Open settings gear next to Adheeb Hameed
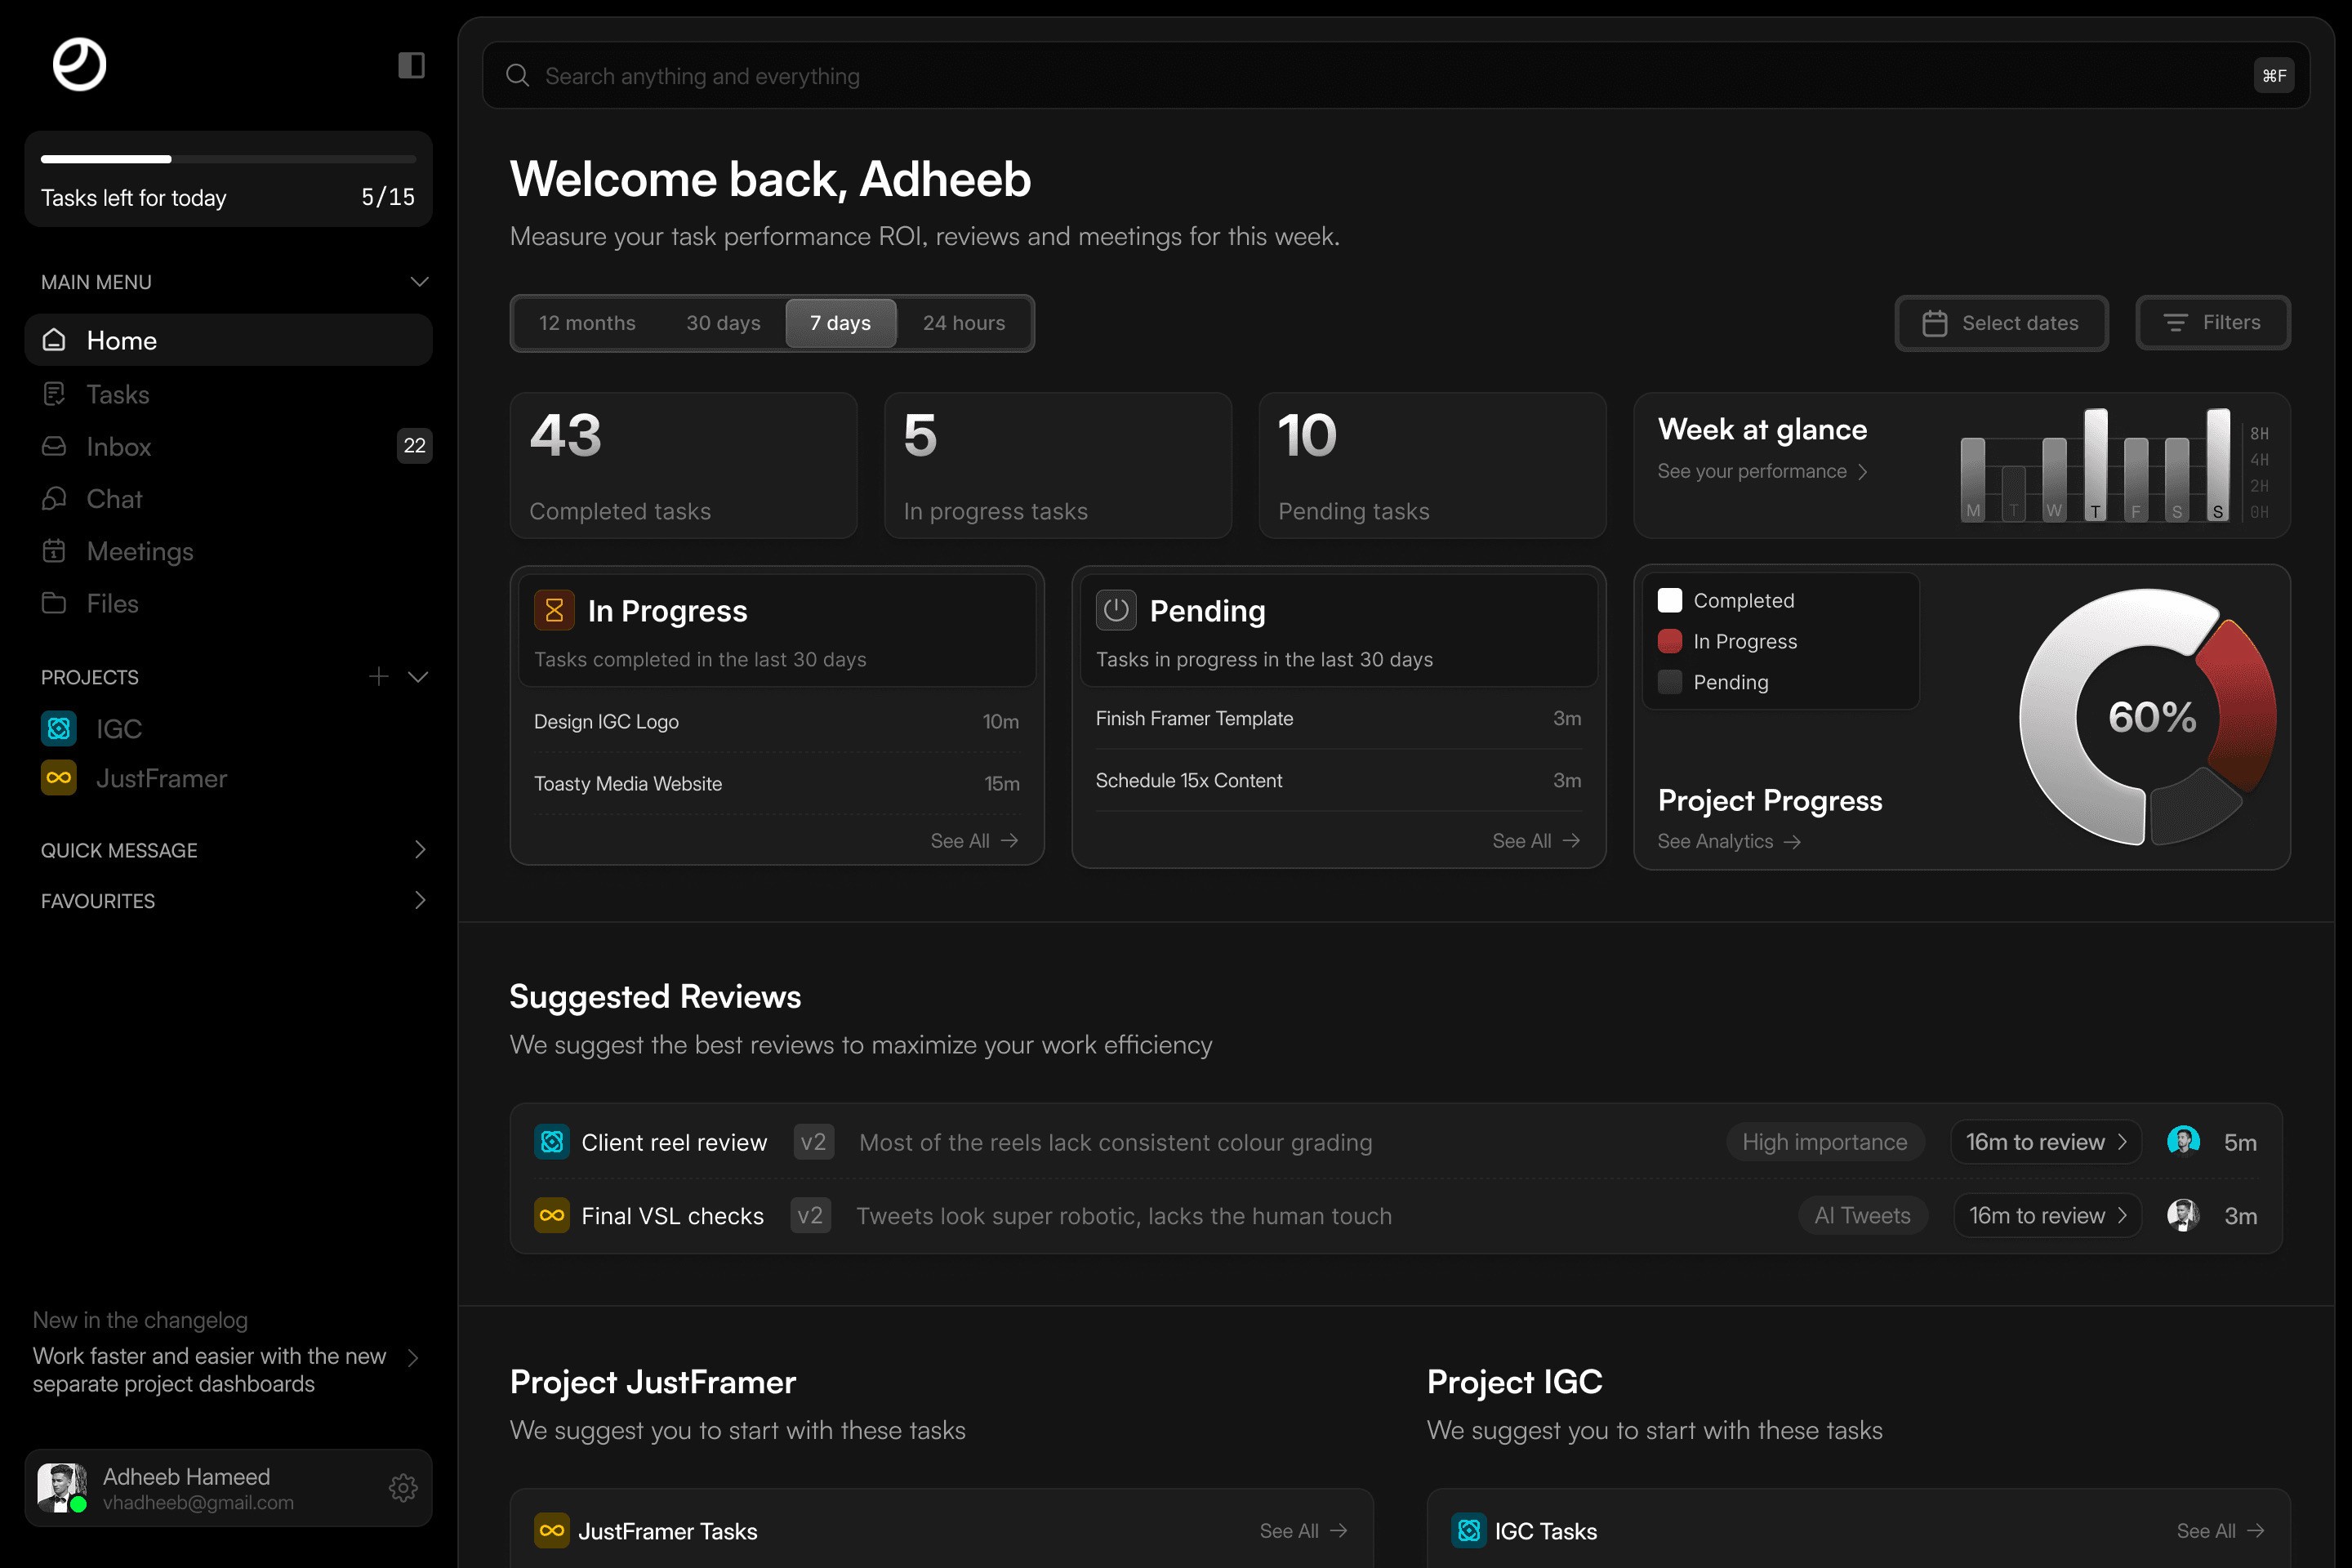The image size is (2352, 1568). coord(403,1488)
